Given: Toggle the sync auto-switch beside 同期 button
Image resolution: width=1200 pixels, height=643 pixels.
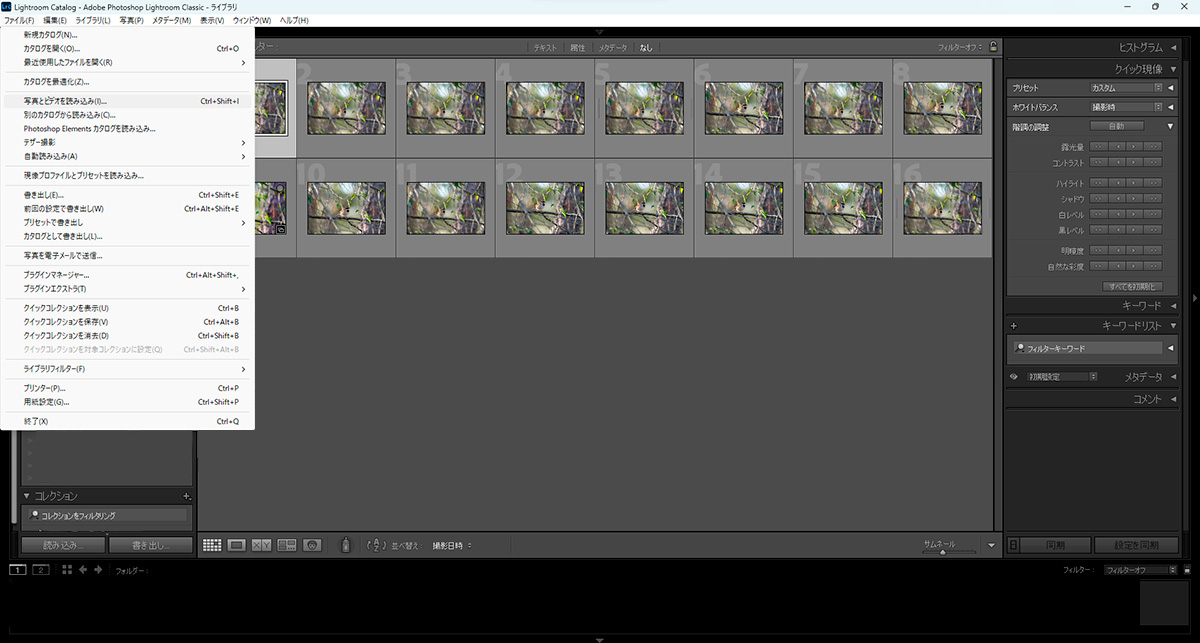Looking at the screenshot, I should tap(1014, 545).
